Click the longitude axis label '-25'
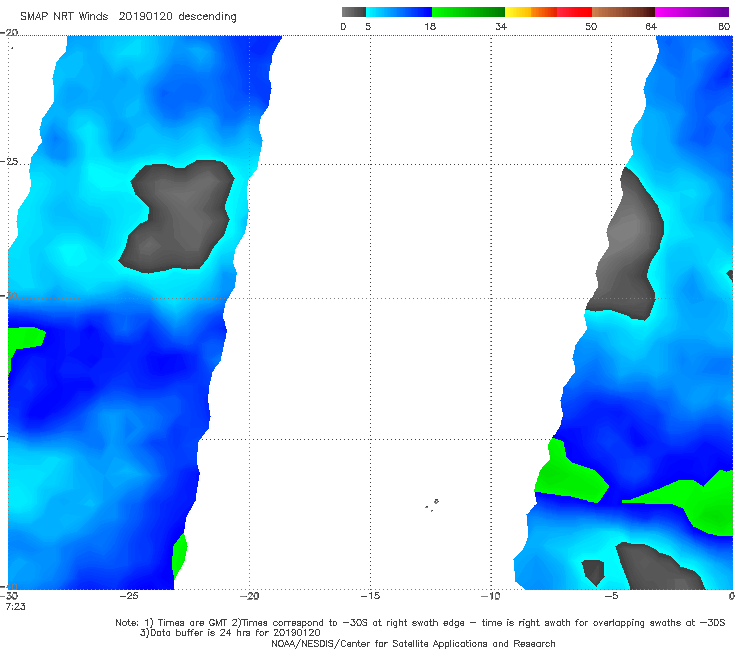The width and height of the screenshot is (740, 650). (x=129, y=596)
